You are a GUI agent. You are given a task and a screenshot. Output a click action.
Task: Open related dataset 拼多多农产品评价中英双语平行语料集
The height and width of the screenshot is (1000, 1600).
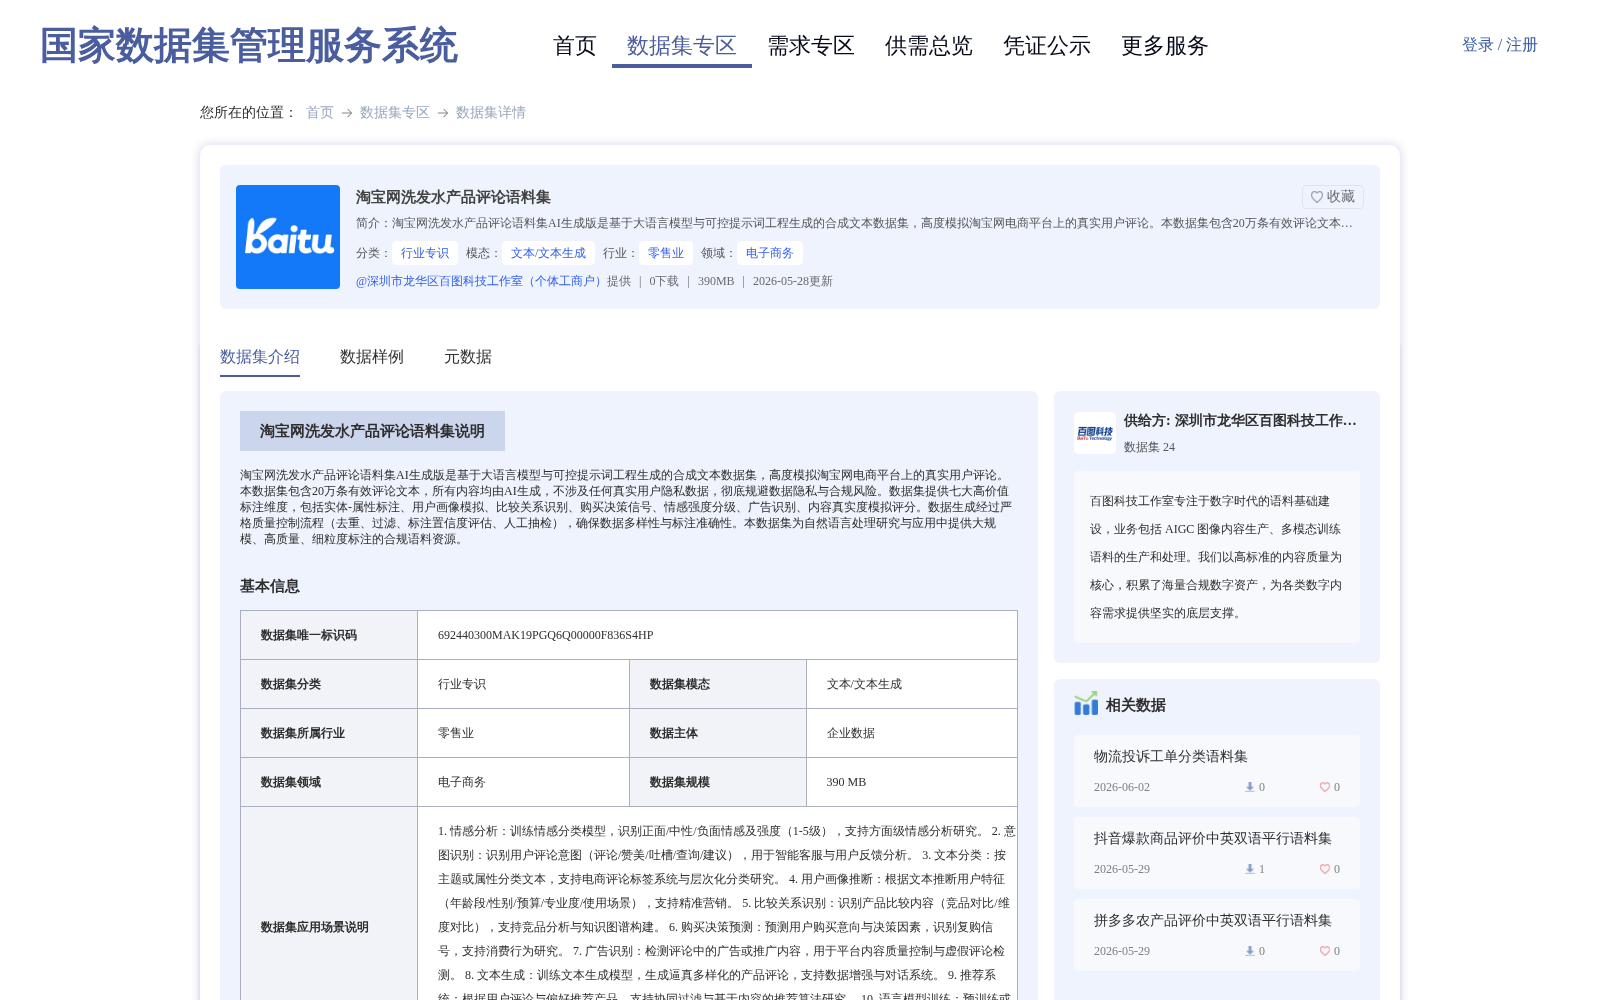(x=1213, y=920)
